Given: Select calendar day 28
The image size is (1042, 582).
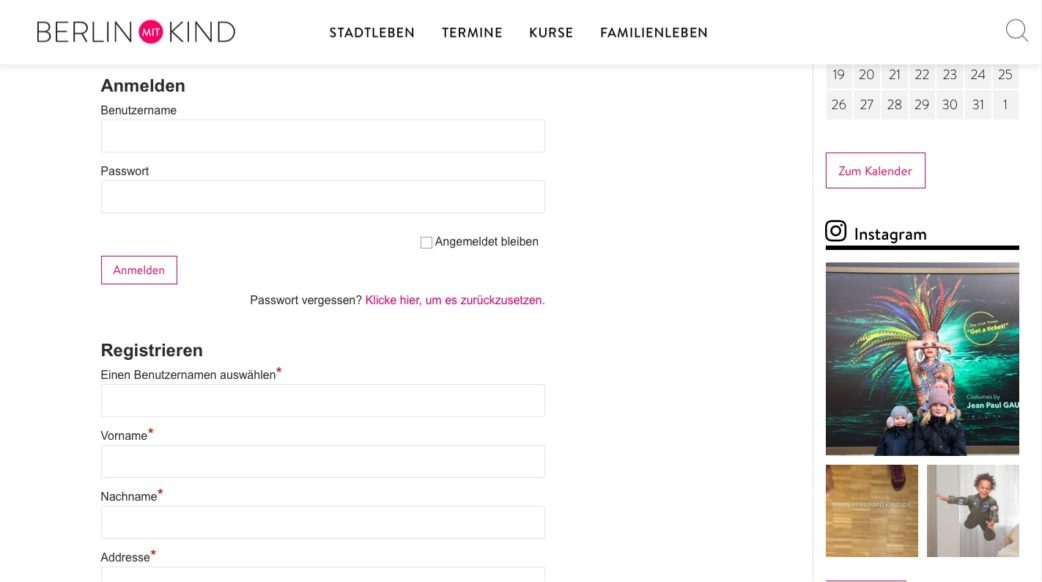Looking at the screenshot, I should [x=894, y=105].
